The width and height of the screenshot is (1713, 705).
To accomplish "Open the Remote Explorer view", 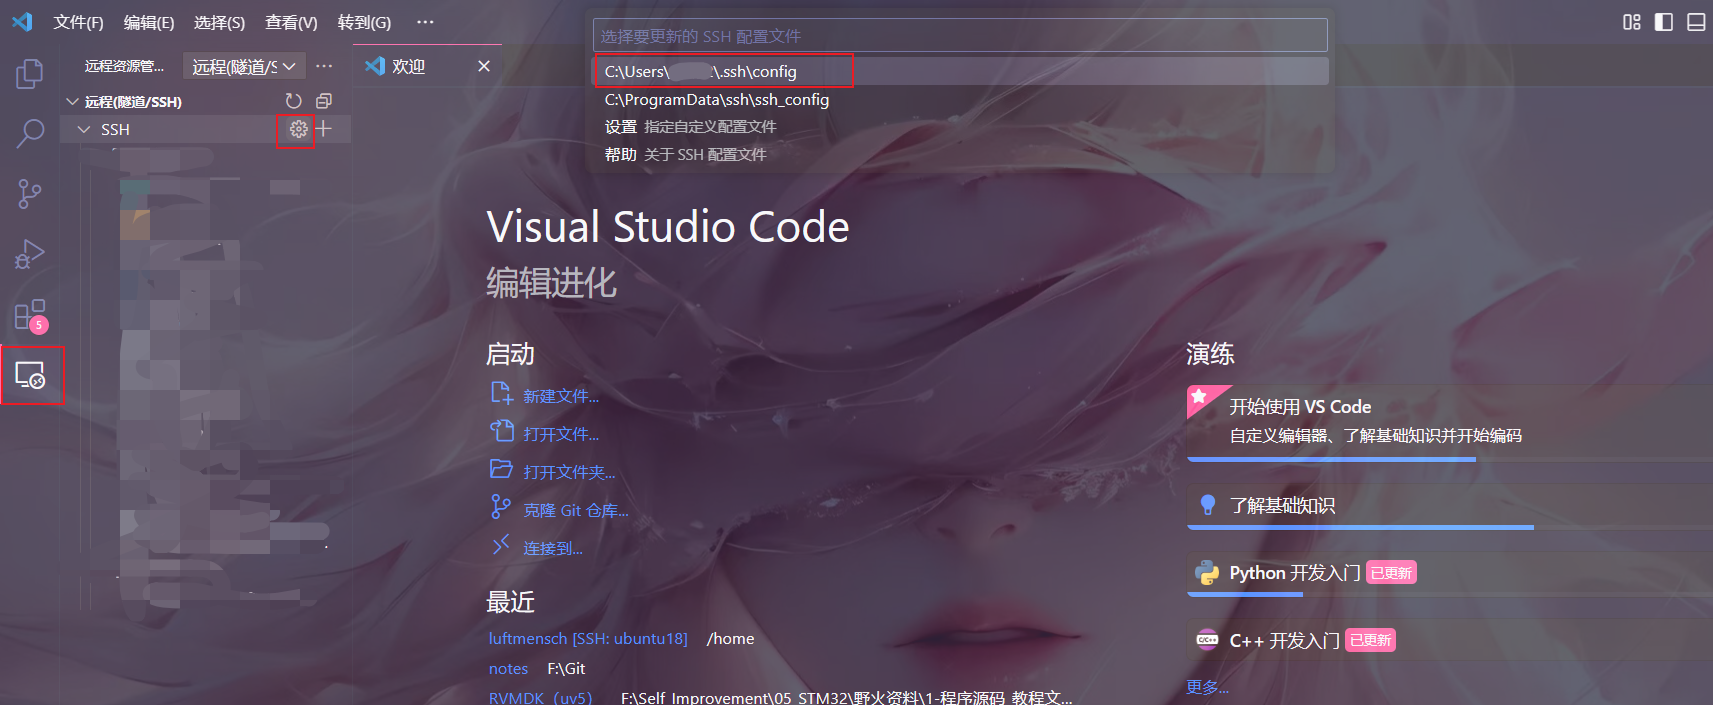I will point(30,375).
